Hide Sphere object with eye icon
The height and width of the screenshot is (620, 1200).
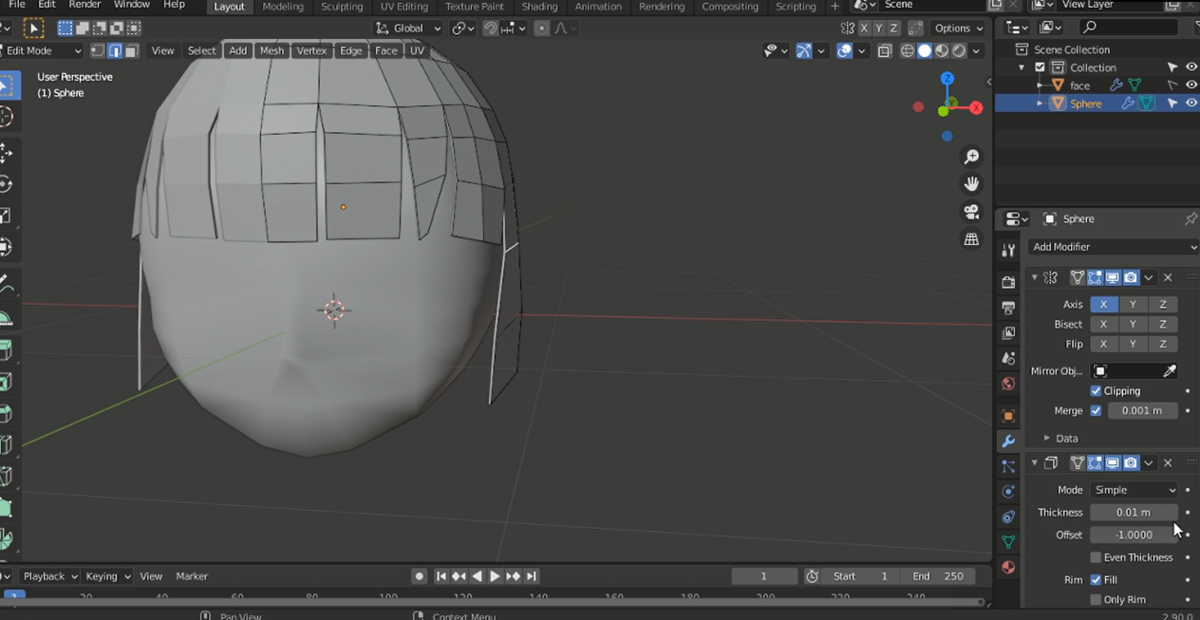pyautogui.click(x=1191, y=103)
